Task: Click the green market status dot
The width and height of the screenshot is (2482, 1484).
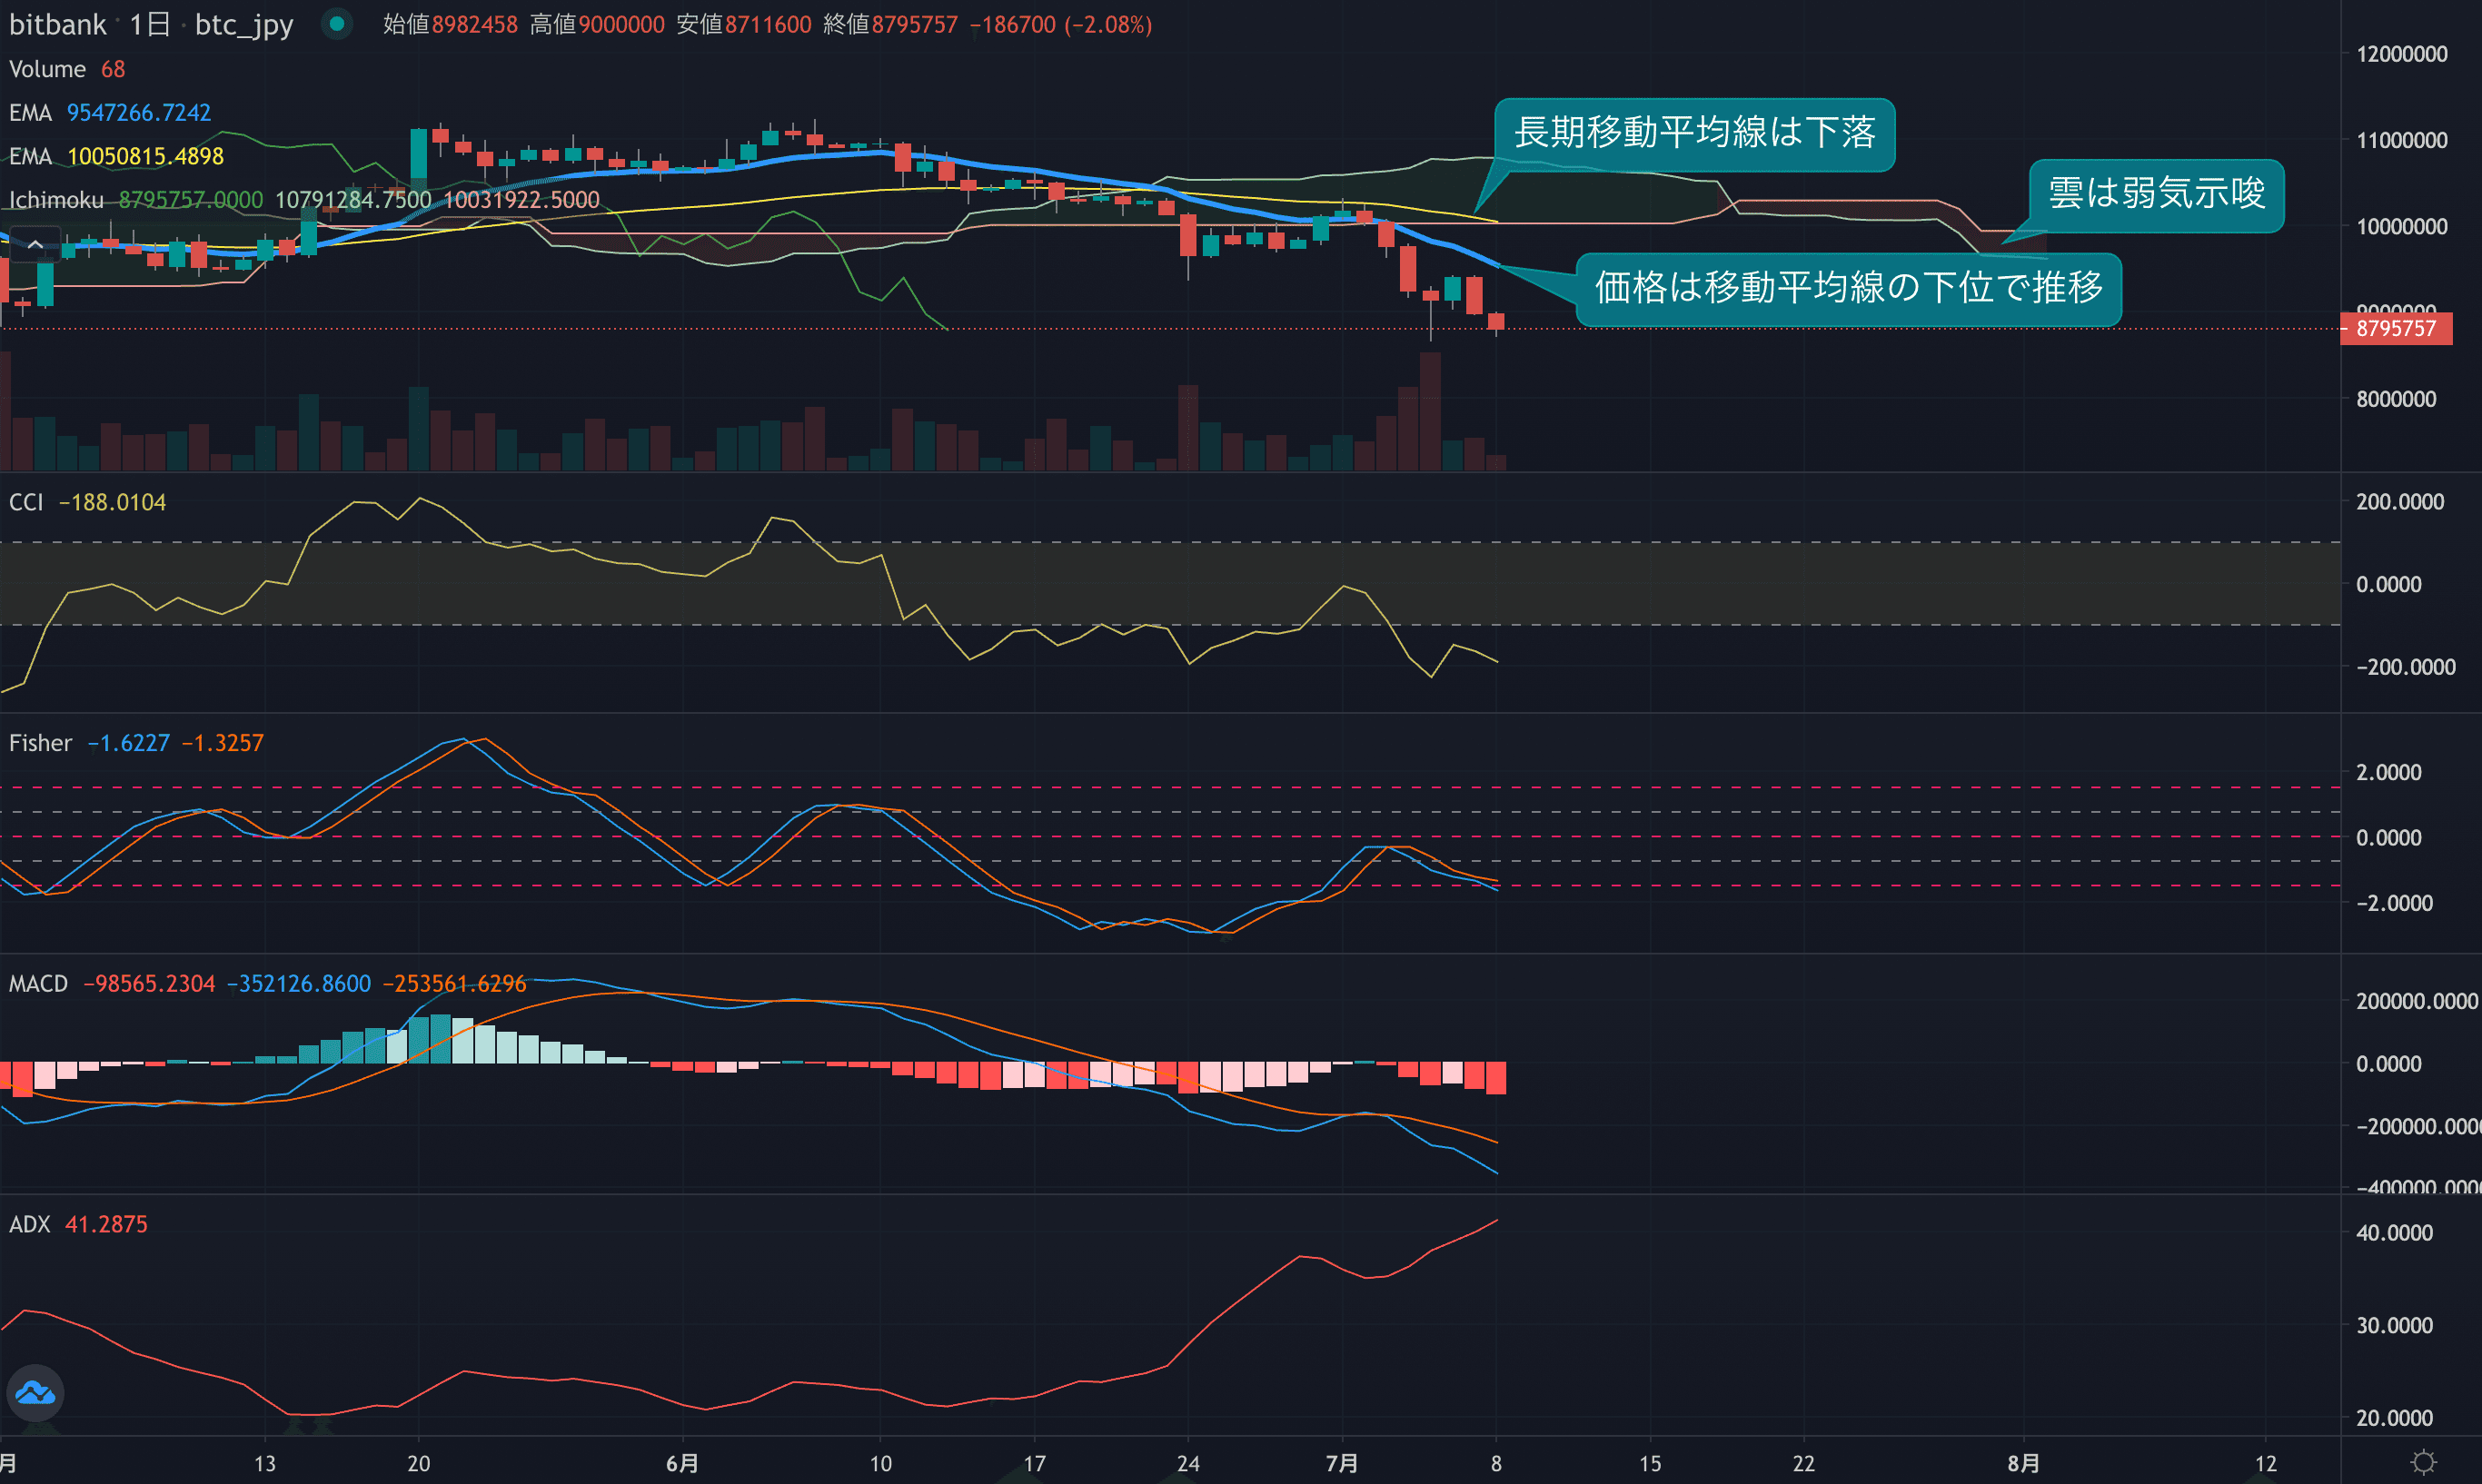Action: click(337, 23)
